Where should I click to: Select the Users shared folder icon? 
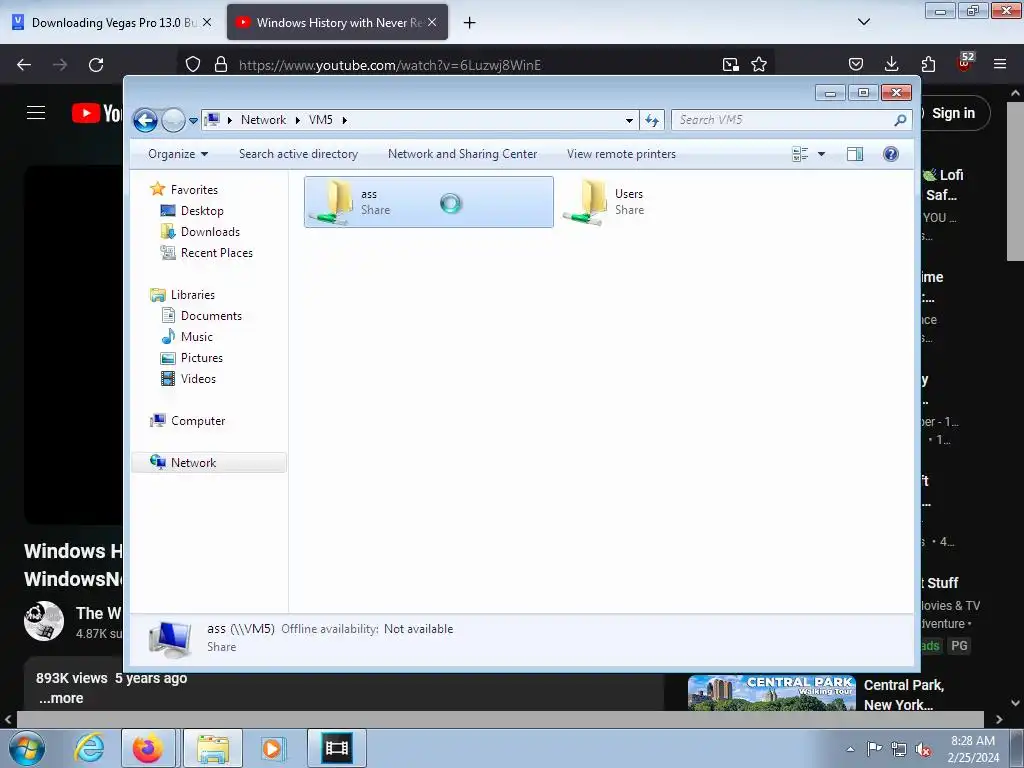tap(586, 202)
